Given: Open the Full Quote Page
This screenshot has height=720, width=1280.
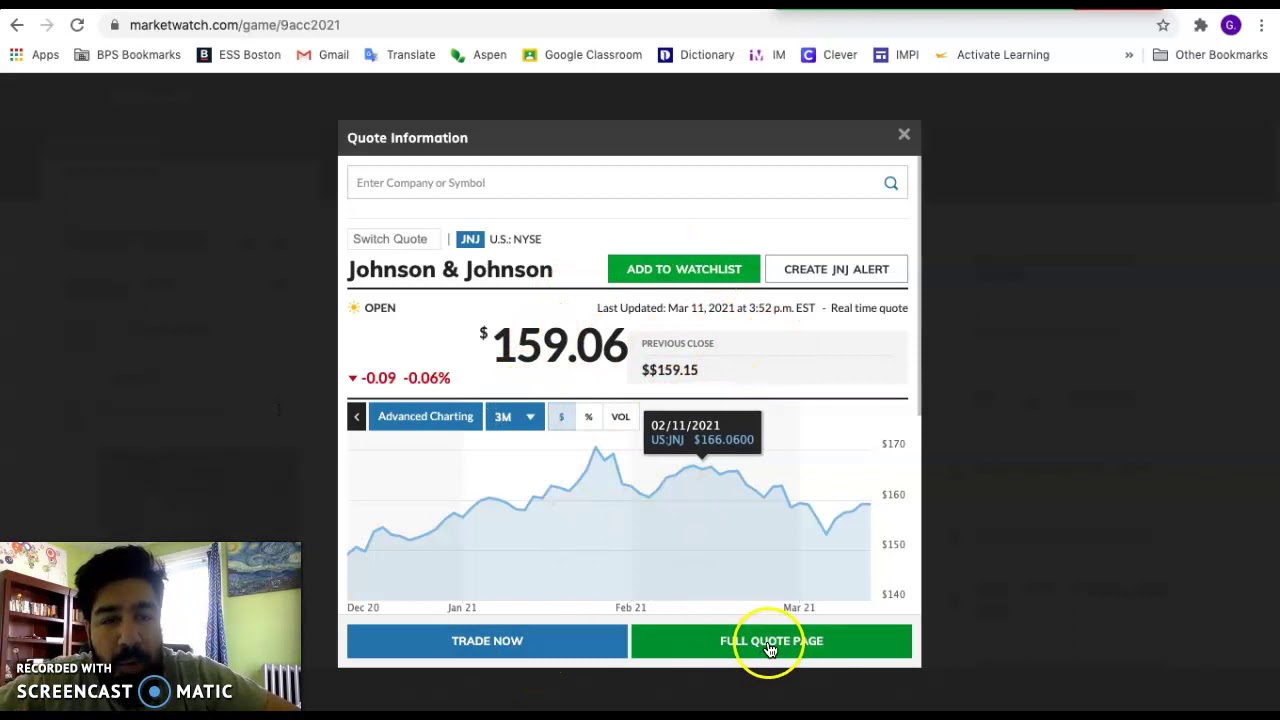Looking at the screenshot, I should point(771,641).
